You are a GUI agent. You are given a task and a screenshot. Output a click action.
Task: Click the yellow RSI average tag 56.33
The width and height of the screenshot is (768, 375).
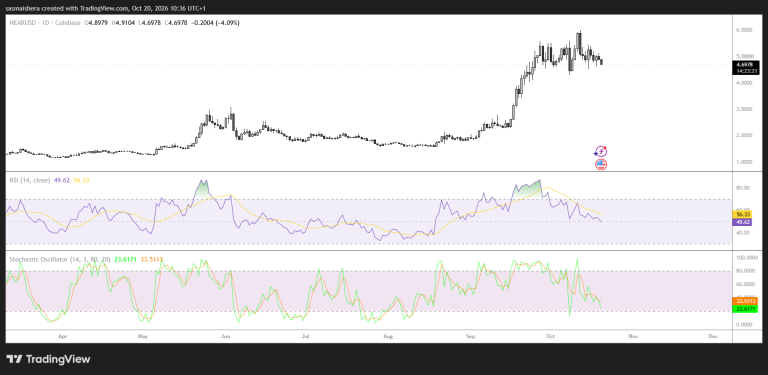741,214
